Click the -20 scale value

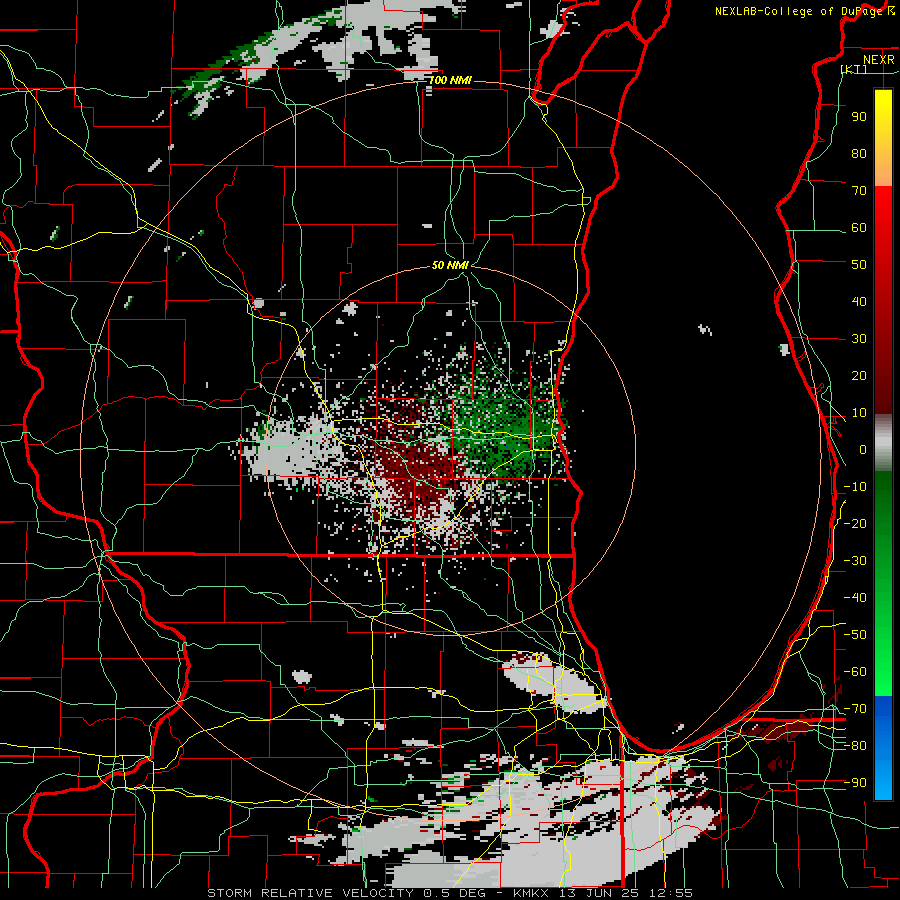(855, 524)
